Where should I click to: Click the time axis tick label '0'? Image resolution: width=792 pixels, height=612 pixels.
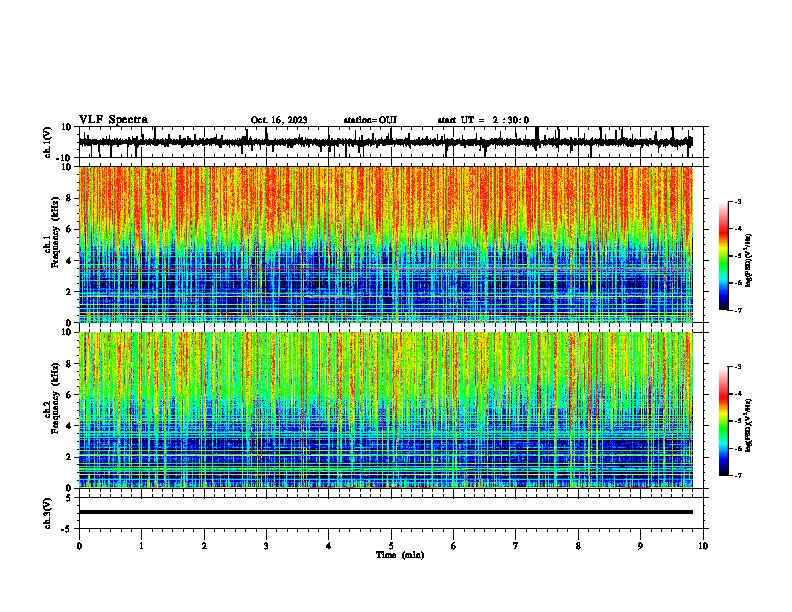(79, 546)
